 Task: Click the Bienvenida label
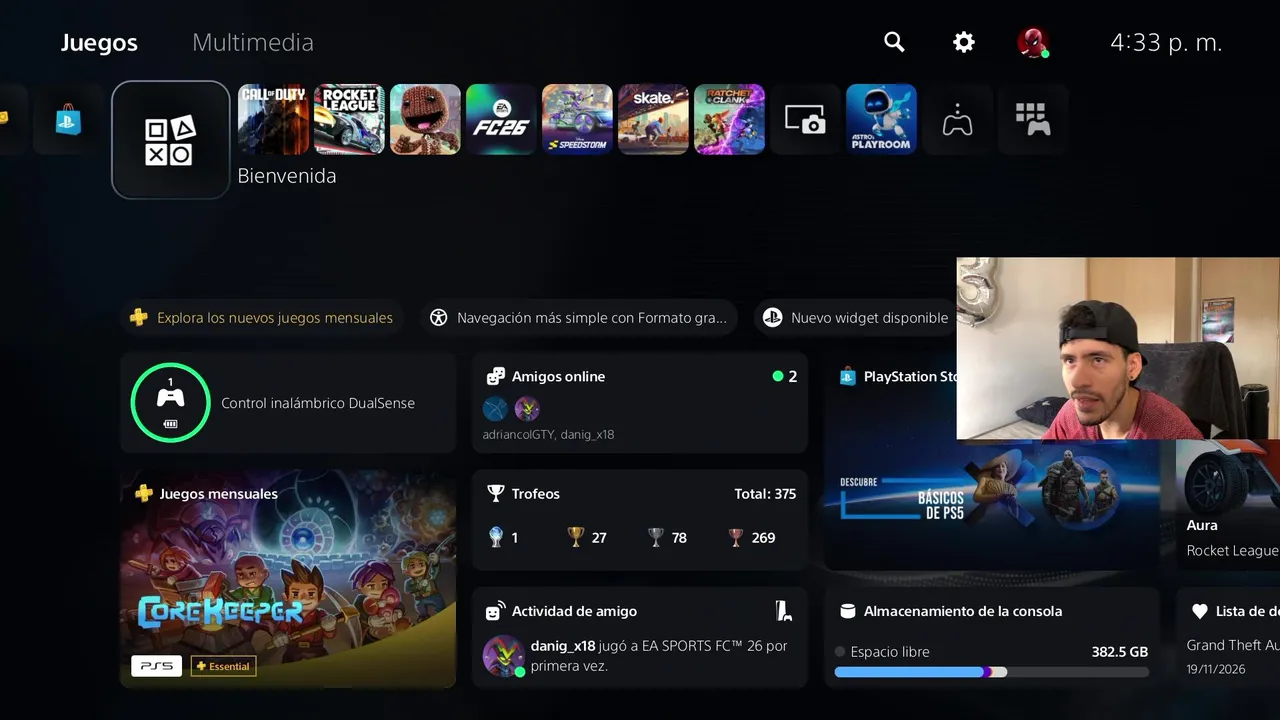coord(287,176)
